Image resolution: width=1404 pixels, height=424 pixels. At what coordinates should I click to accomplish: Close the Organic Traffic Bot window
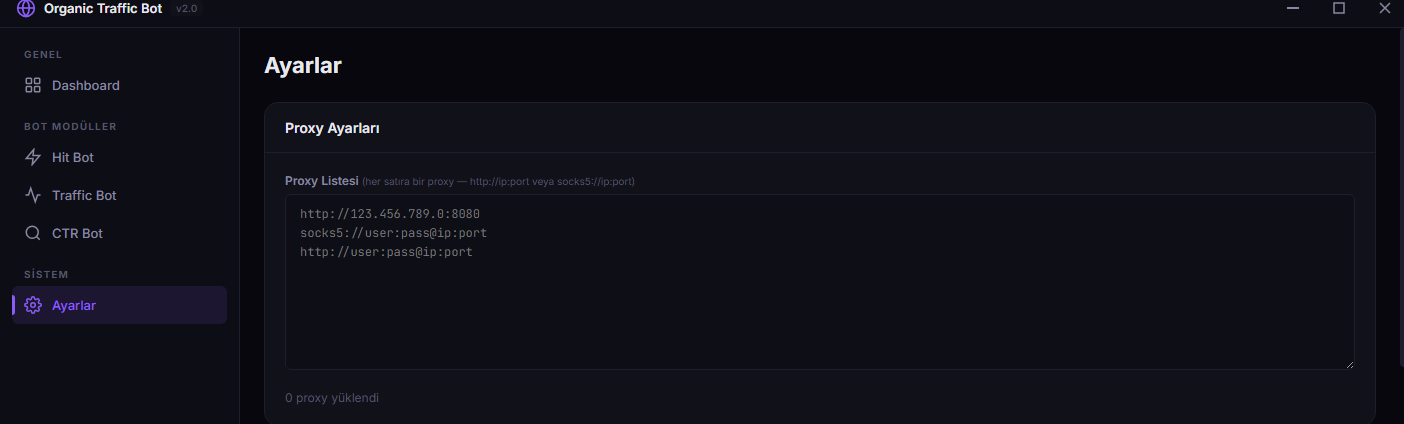(x=1384, y=9)
